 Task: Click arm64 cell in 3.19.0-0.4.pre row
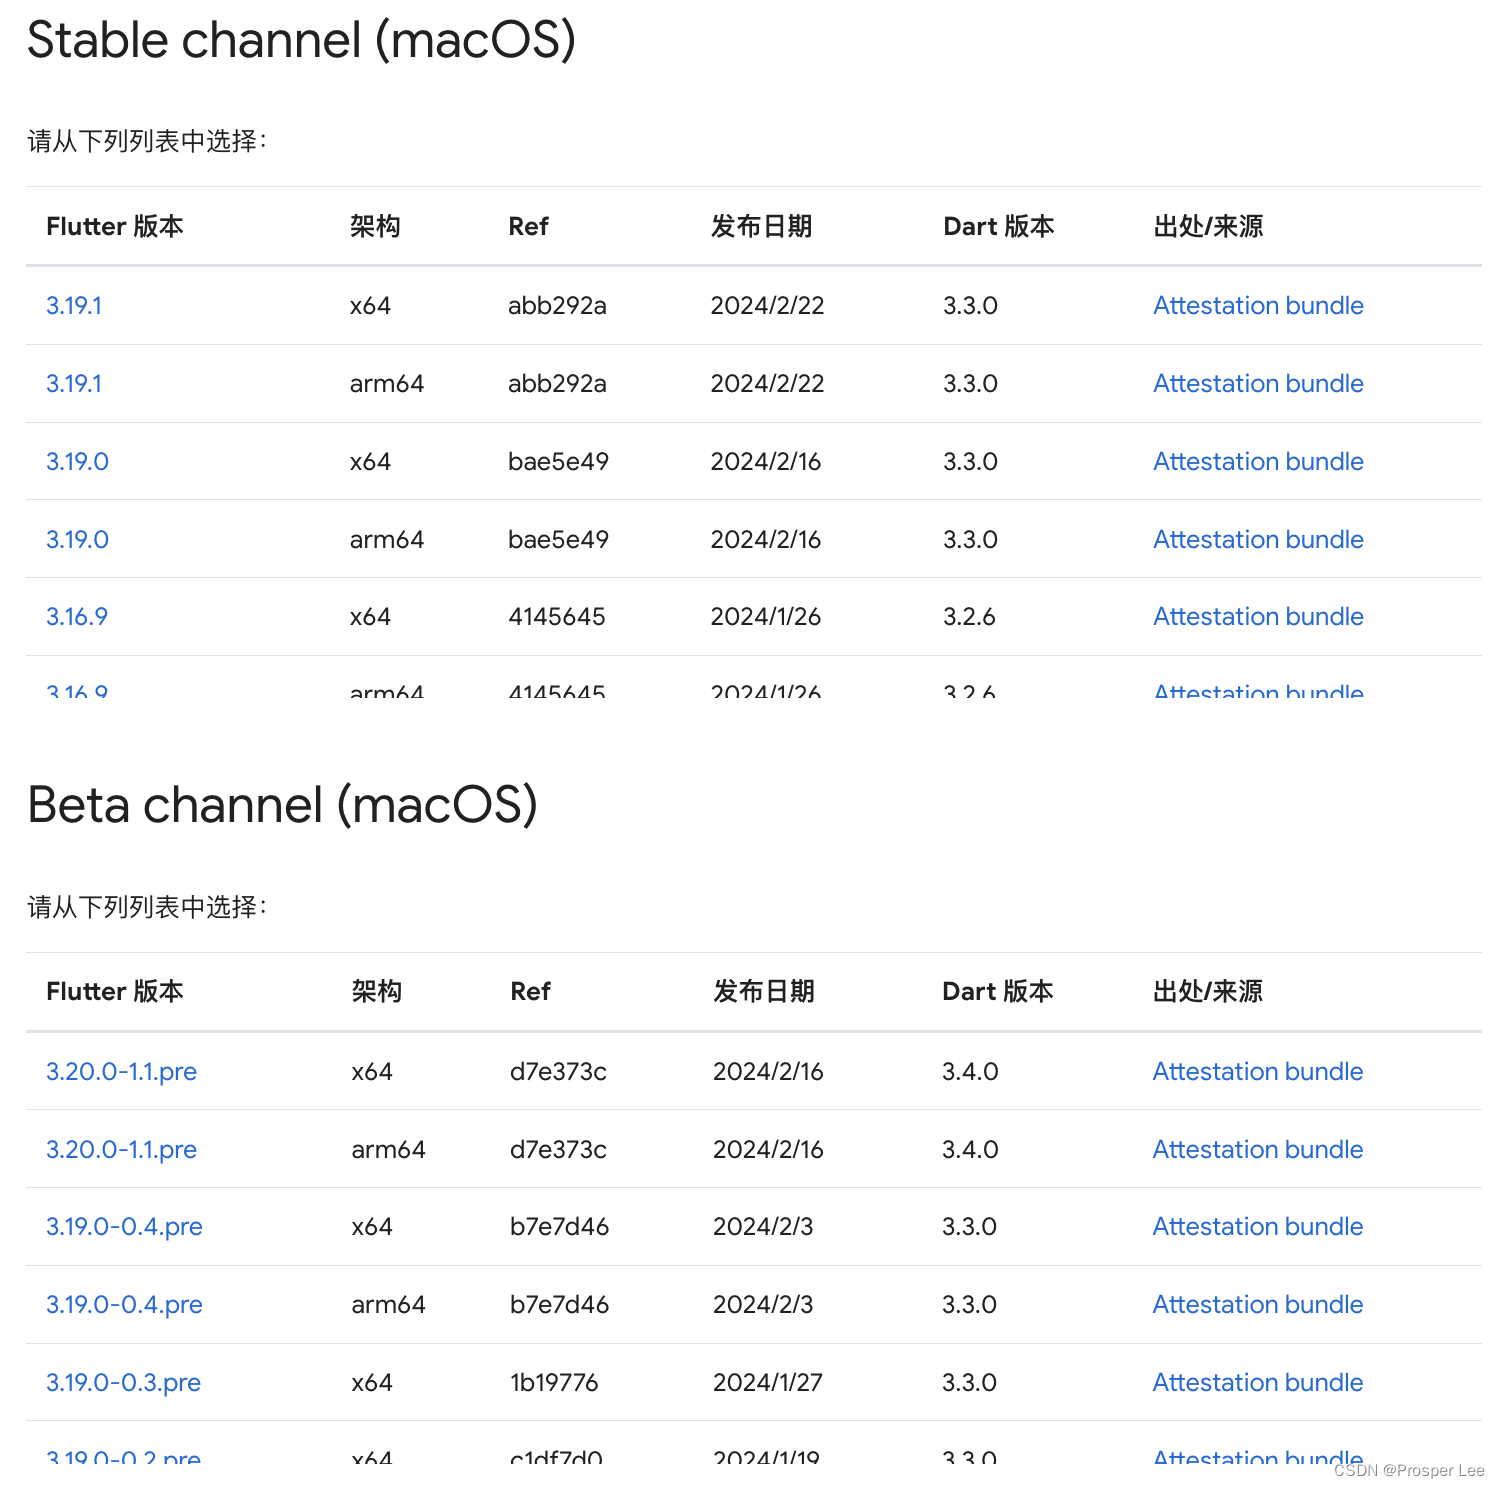(x=388, y=1305)
